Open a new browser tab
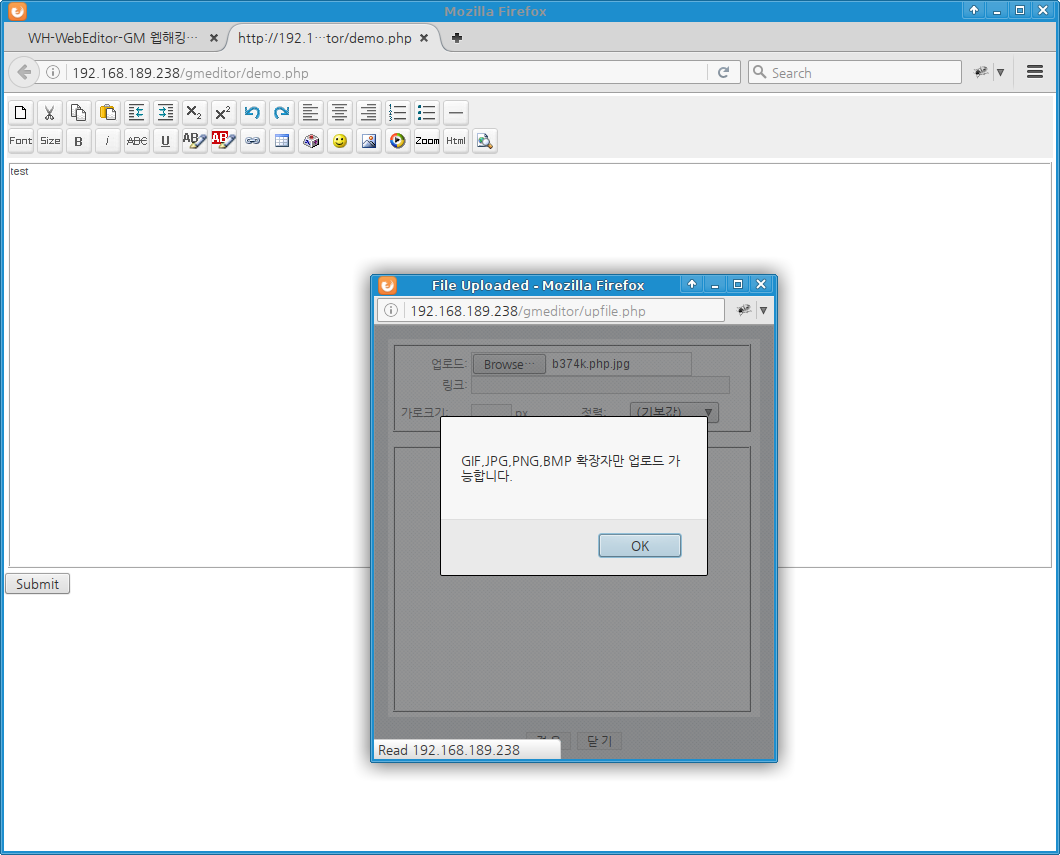 point(457,38)
